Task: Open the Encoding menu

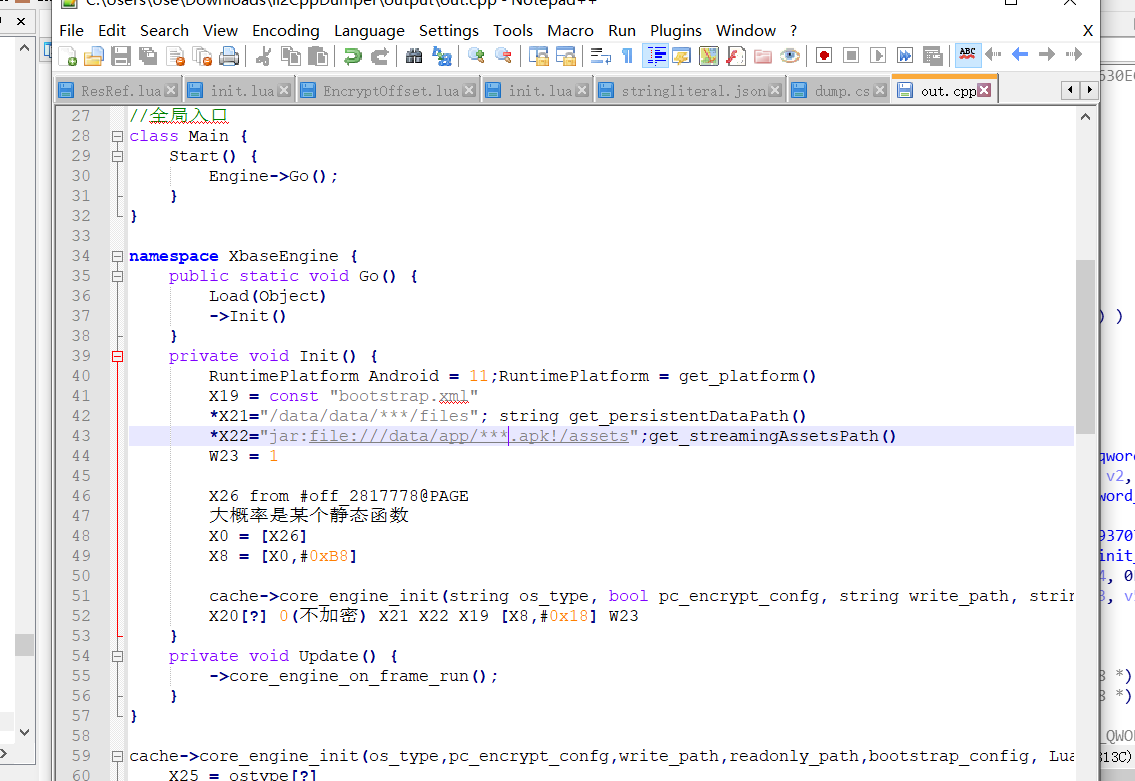Action: click(285, 31)
